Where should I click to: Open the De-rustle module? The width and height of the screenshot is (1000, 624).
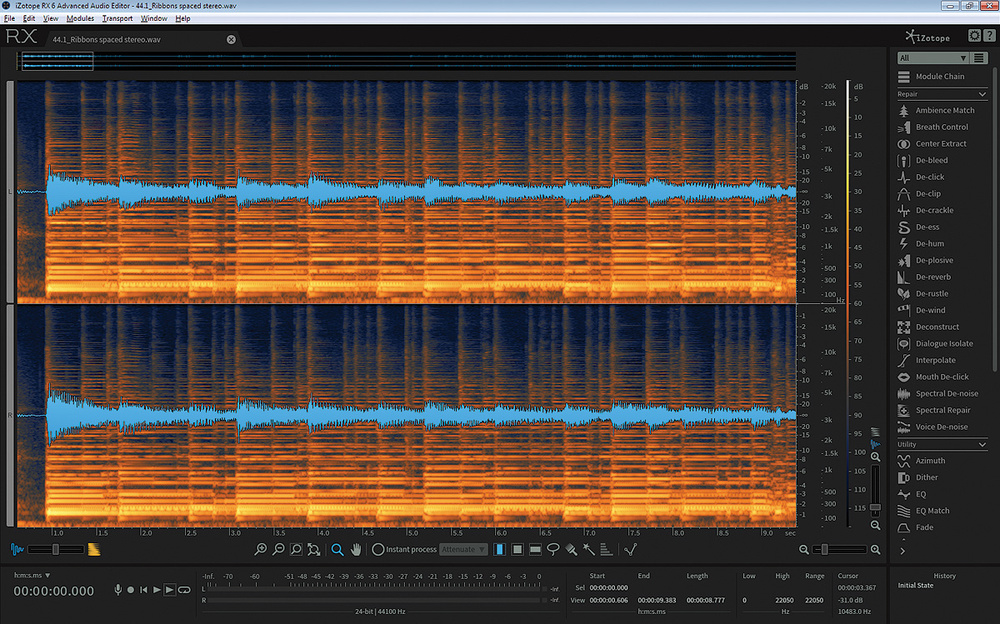923,293
